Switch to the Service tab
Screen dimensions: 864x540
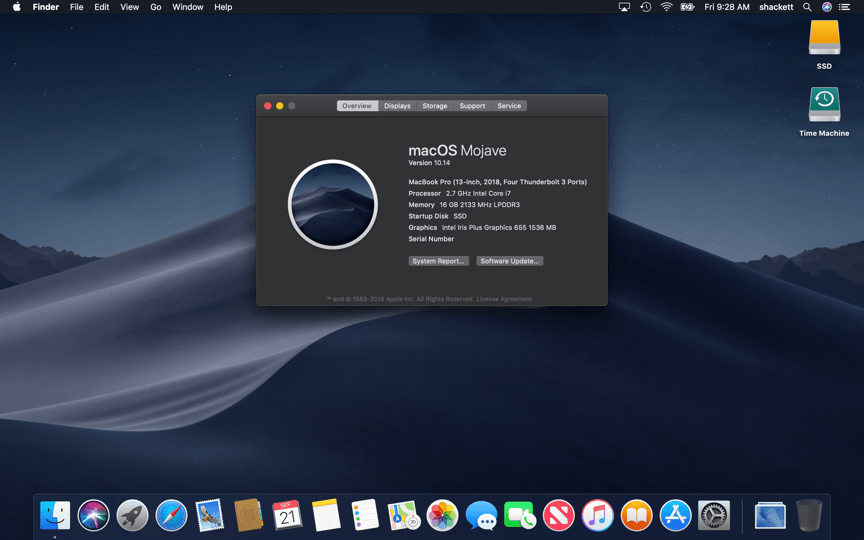click(x=509, y=106)
